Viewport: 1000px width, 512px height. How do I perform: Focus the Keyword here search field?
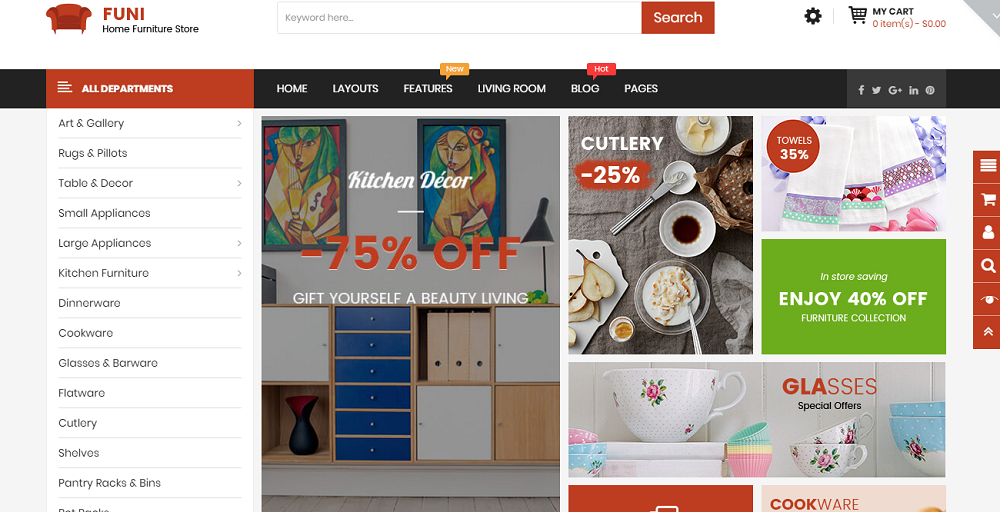[x=459, y=17]
